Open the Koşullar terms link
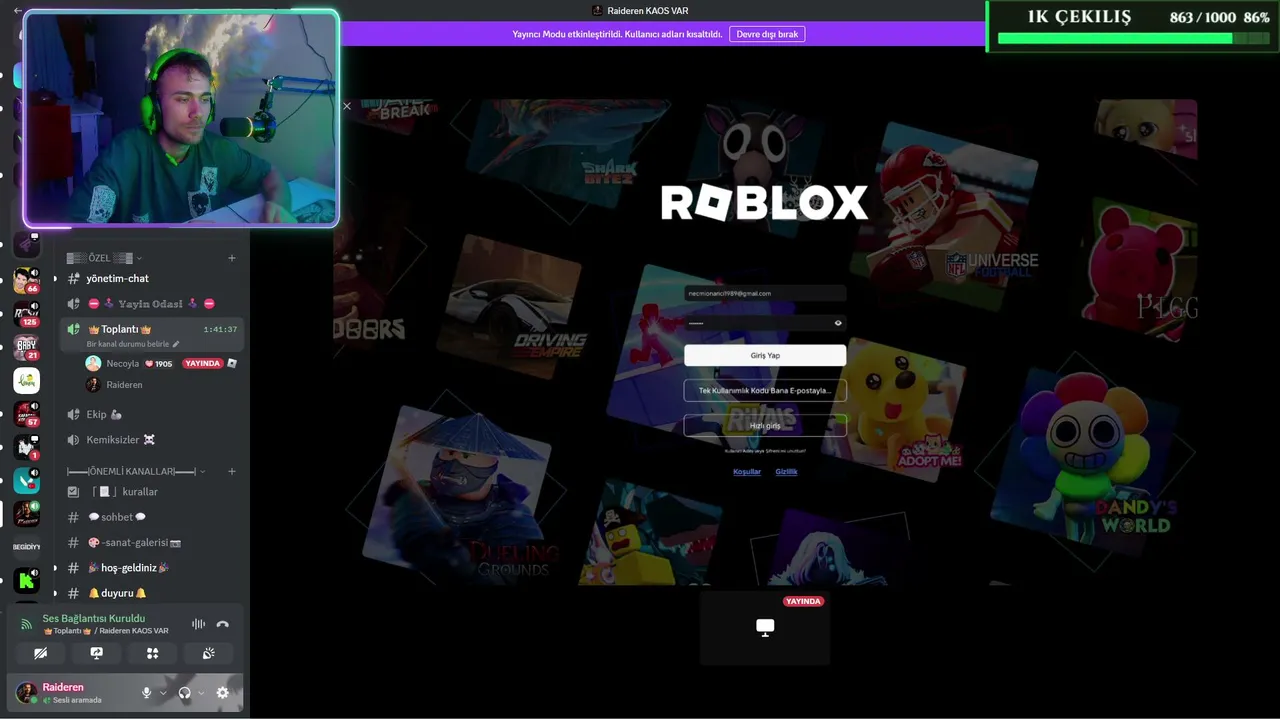1280x720 pixels. point(747,471)
